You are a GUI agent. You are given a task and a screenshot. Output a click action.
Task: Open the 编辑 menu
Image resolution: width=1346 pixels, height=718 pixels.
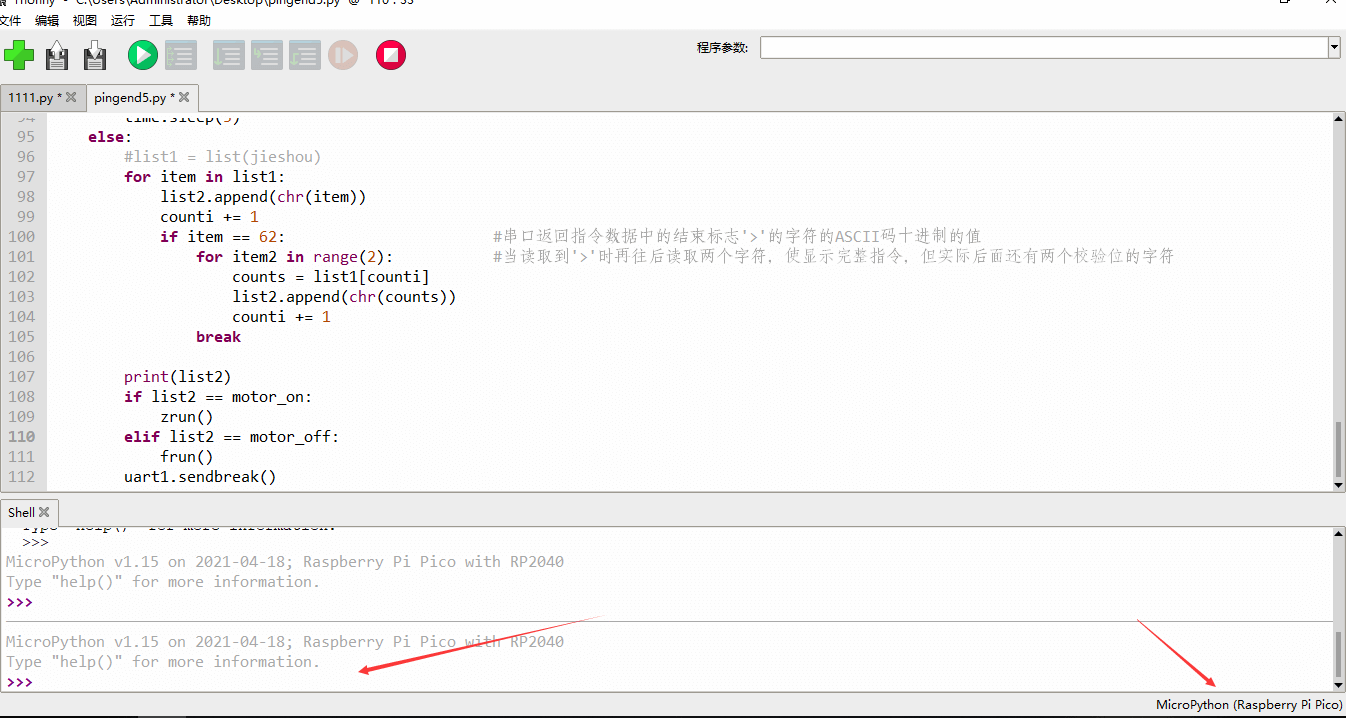(47, 20)
